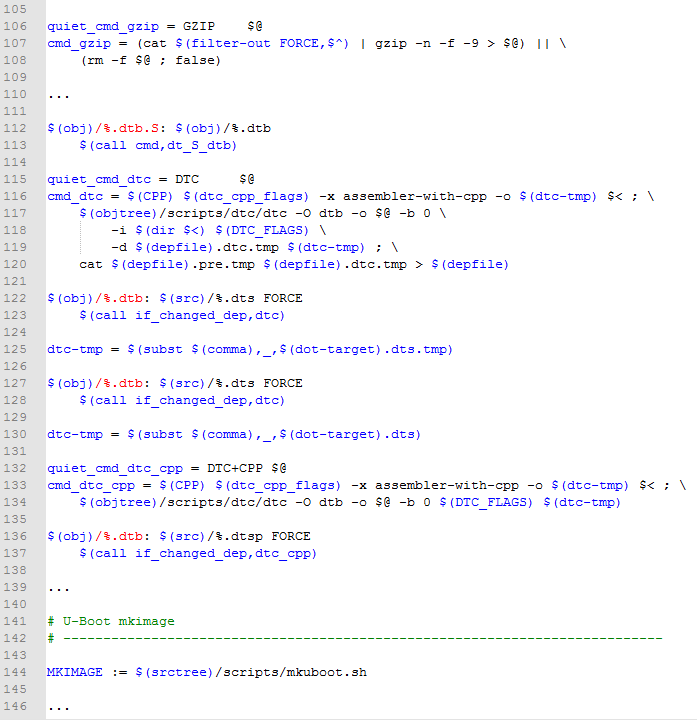Click line number 125 in the gutter

pyautogui.click(x=15, y=349)
